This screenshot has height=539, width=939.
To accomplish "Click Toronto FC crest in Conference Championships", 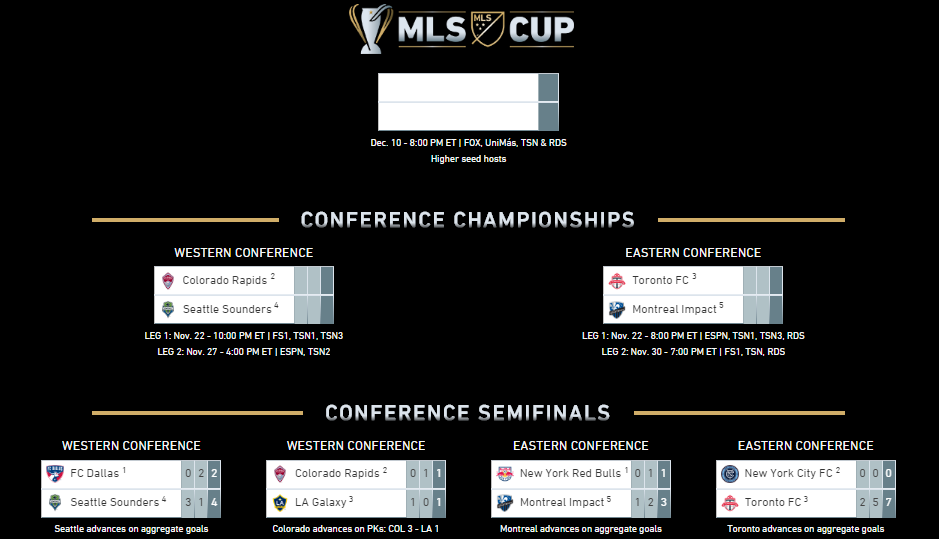I will 617,281.
